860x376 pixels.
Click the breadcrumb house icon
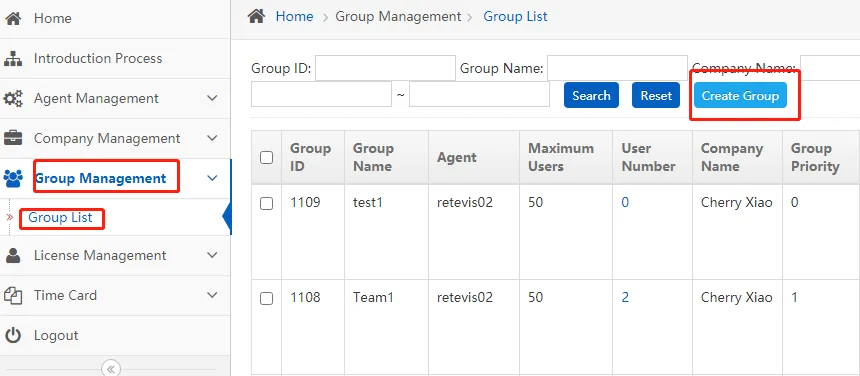click(x=256, y=16)
